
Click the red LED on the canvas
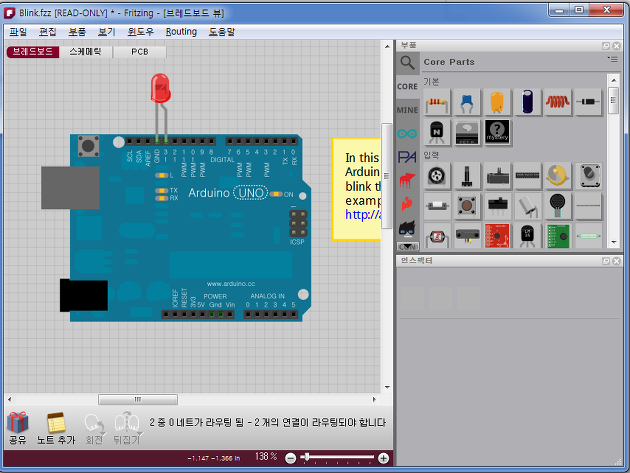(x=160, y=88)
